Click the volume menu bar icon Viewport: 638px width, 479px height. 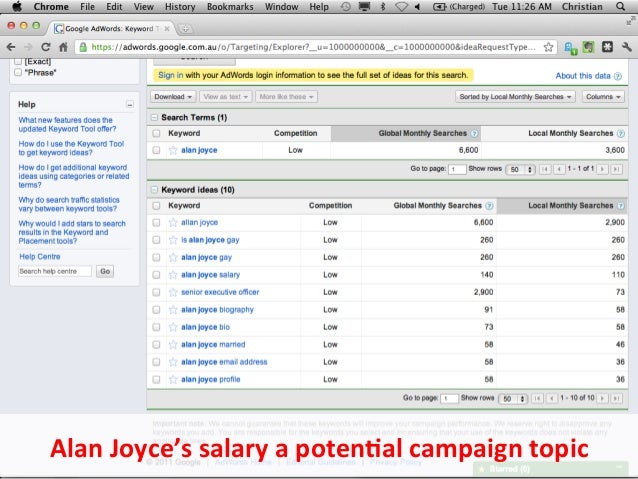(417, 7)
